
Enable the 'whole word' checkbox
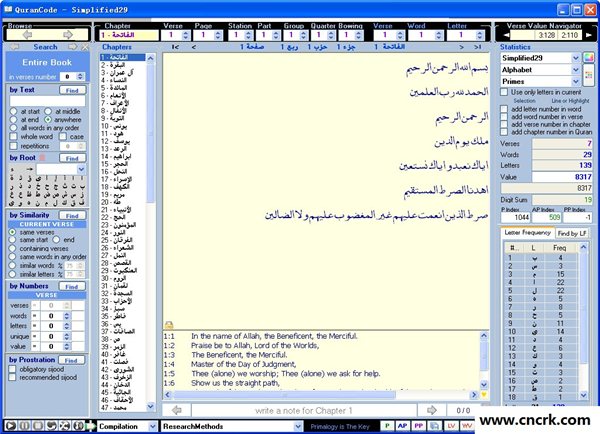tap(13, 136)
